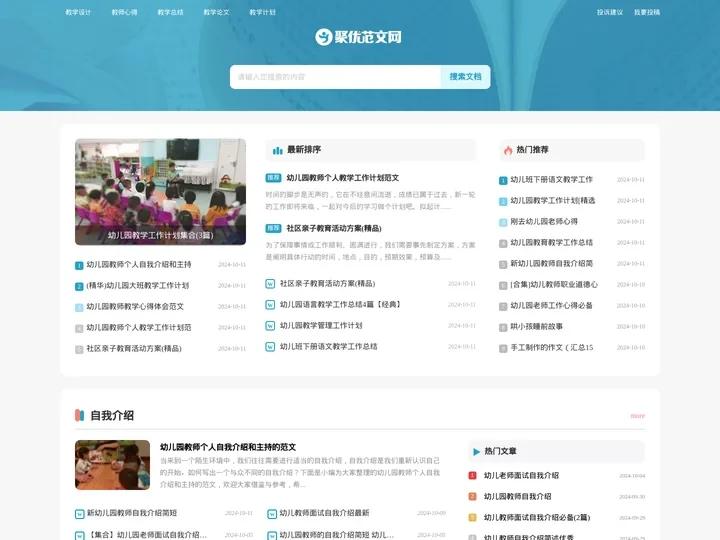Click the 自我介绍 section heading icon
Viewport: 720px width, 540px height.
coord(79,416)
